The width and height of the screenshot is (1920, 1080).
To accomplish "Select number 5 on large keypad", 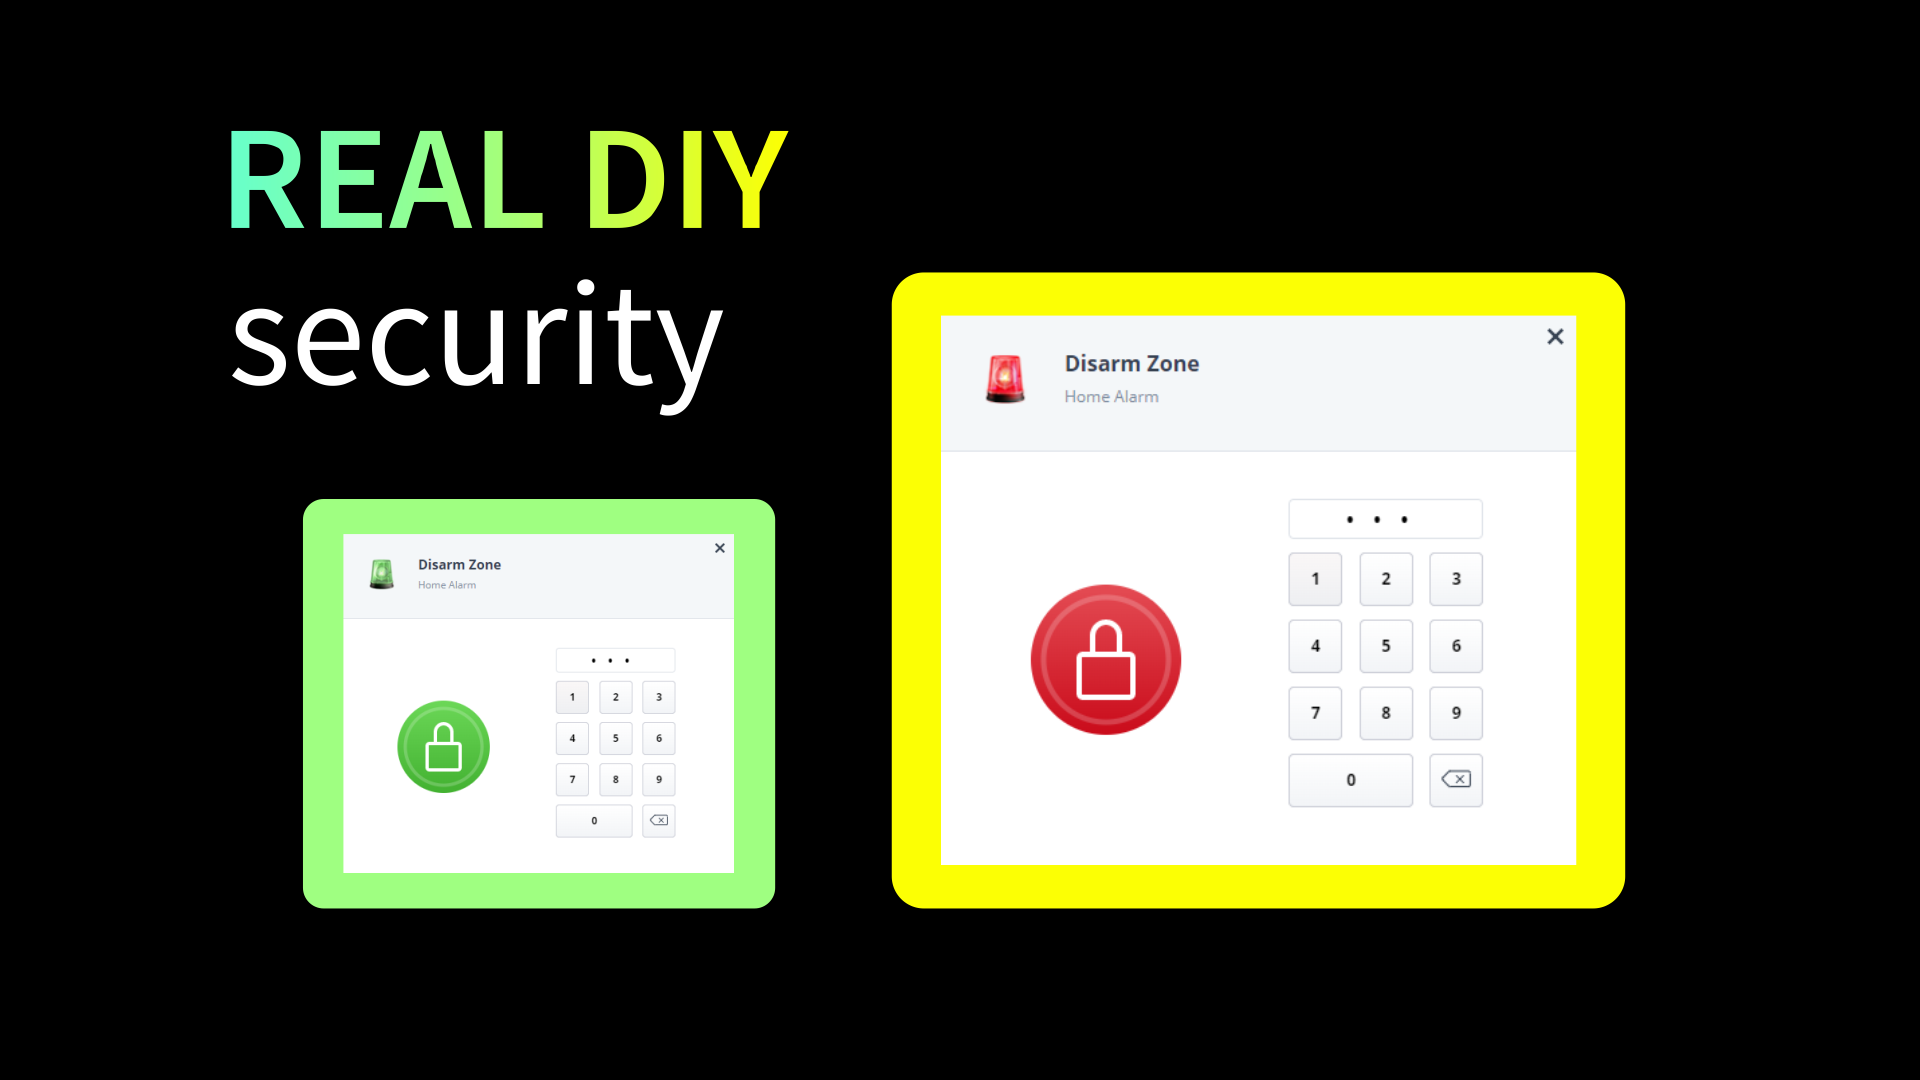I will coord(1385,645).
